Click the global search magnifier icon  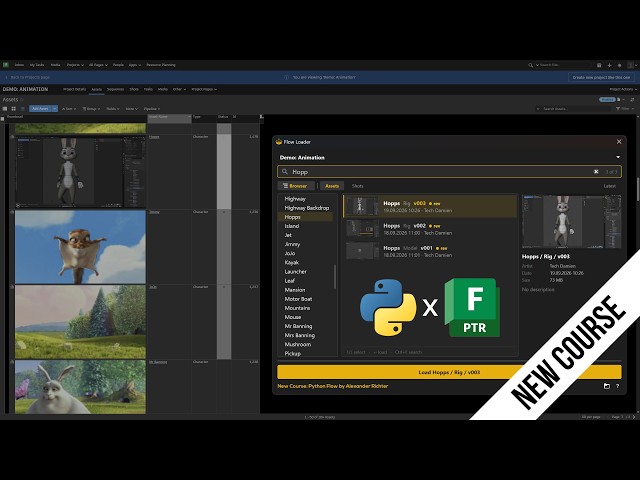[530, 65]
